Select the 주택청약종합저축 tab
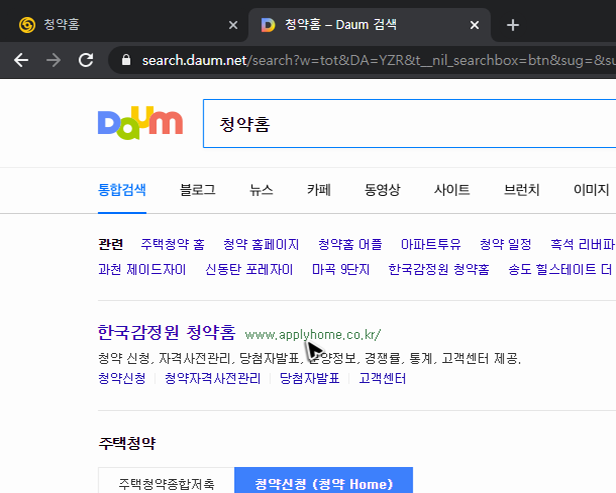 (x=166, y=480)
